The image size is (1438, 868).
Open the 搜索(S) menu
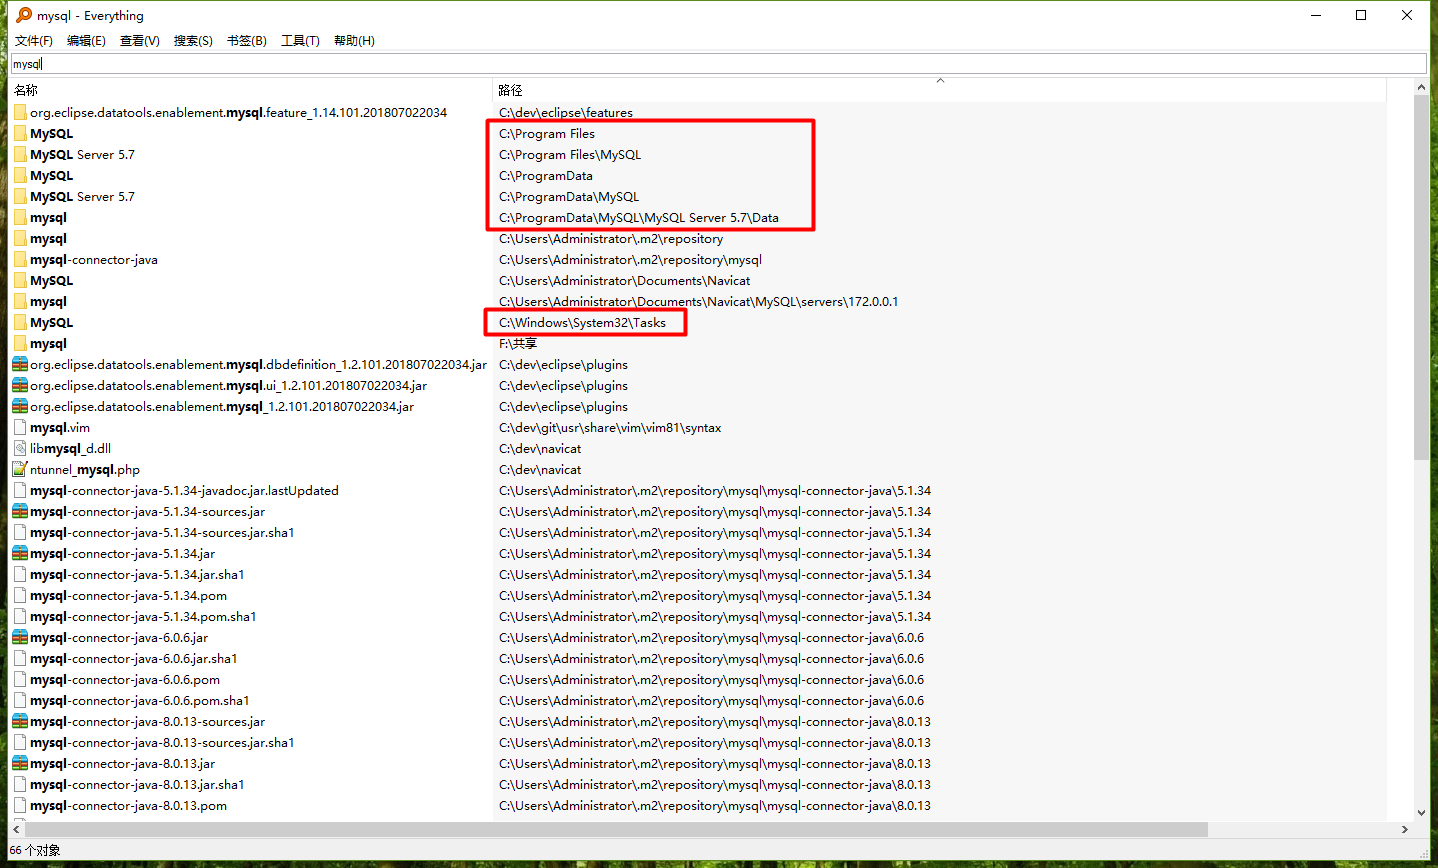pos(193,40)
